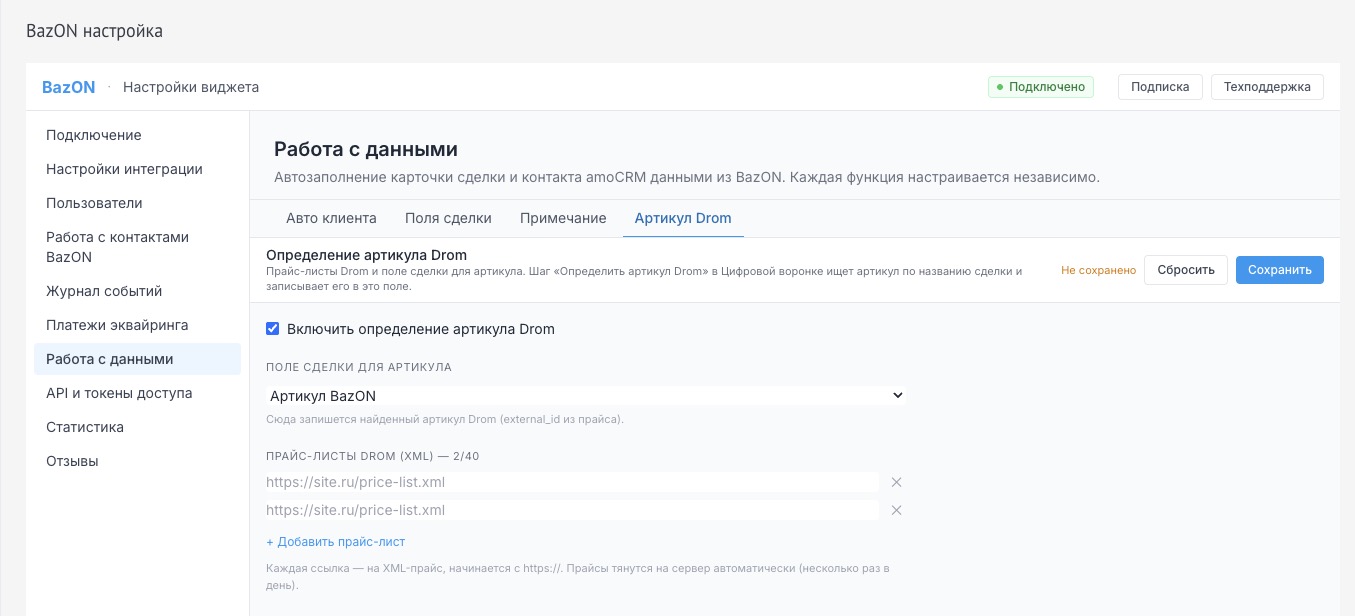This screenshot has height=616, width=1355.
Task: Open 'Подключение' in the sidebar
Action: coord(138,135)
